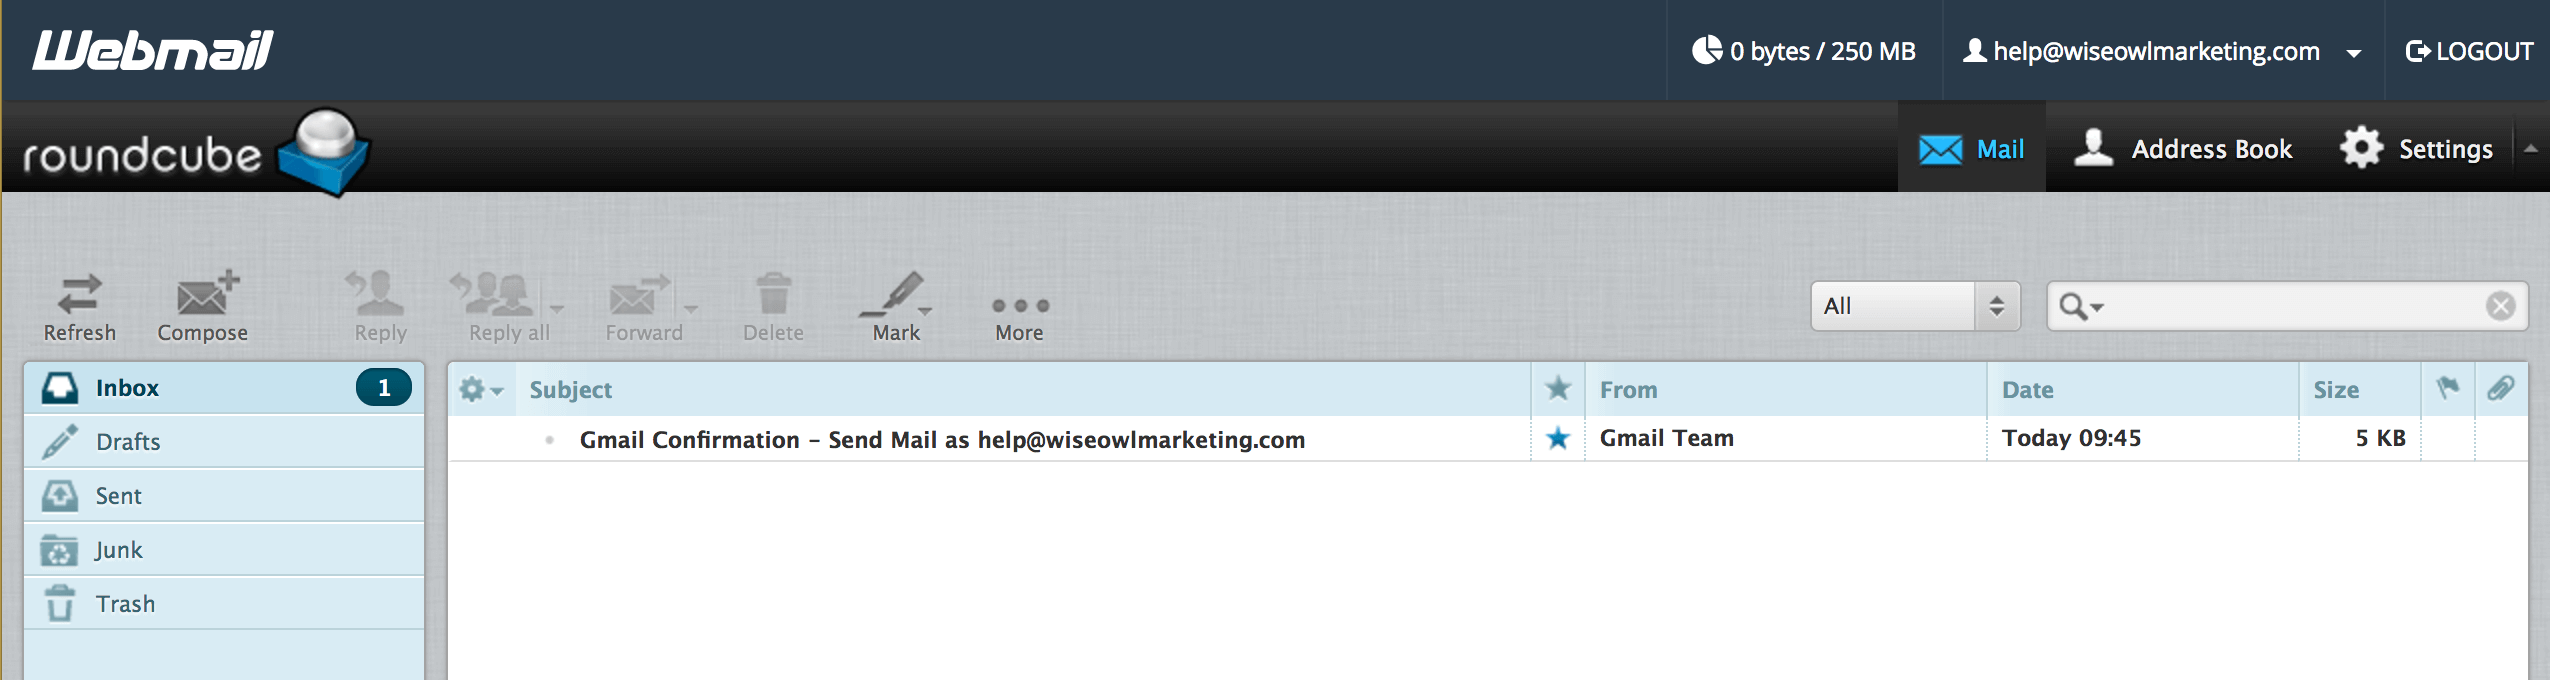The height and width of the screenshot is (680, 2550).
Task: Sort messages by From column
Action: pos(1629,390)
